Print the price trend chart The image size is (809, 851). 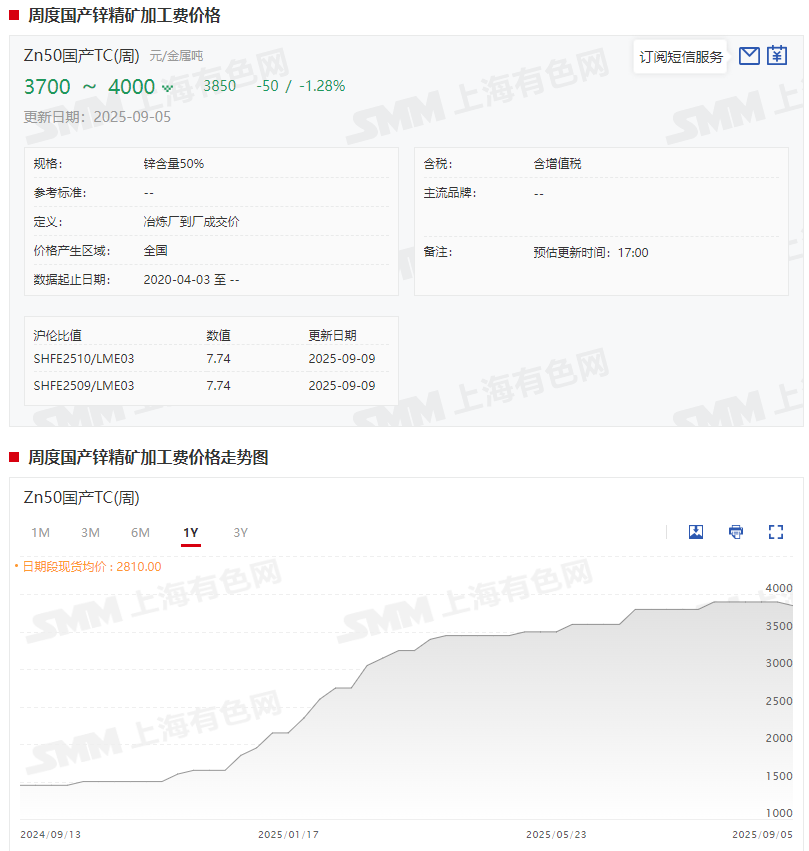click(x=736, y=532)
